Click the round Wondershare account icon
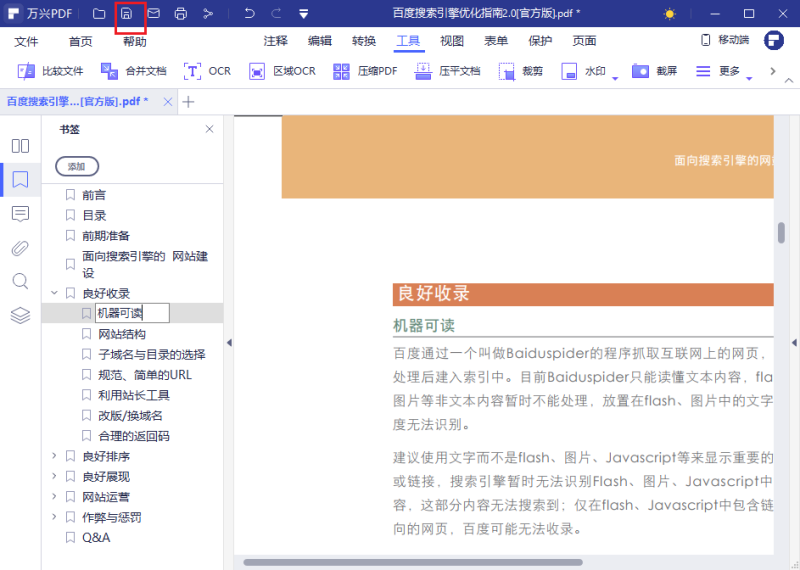 (773, 40)
